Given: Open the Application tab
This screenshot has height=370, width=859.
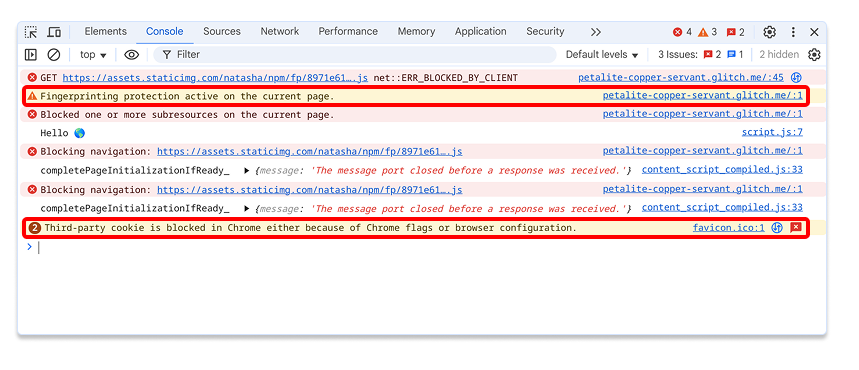Looking at the screenshot, I should pyautogui.click(x=480, y=32).
